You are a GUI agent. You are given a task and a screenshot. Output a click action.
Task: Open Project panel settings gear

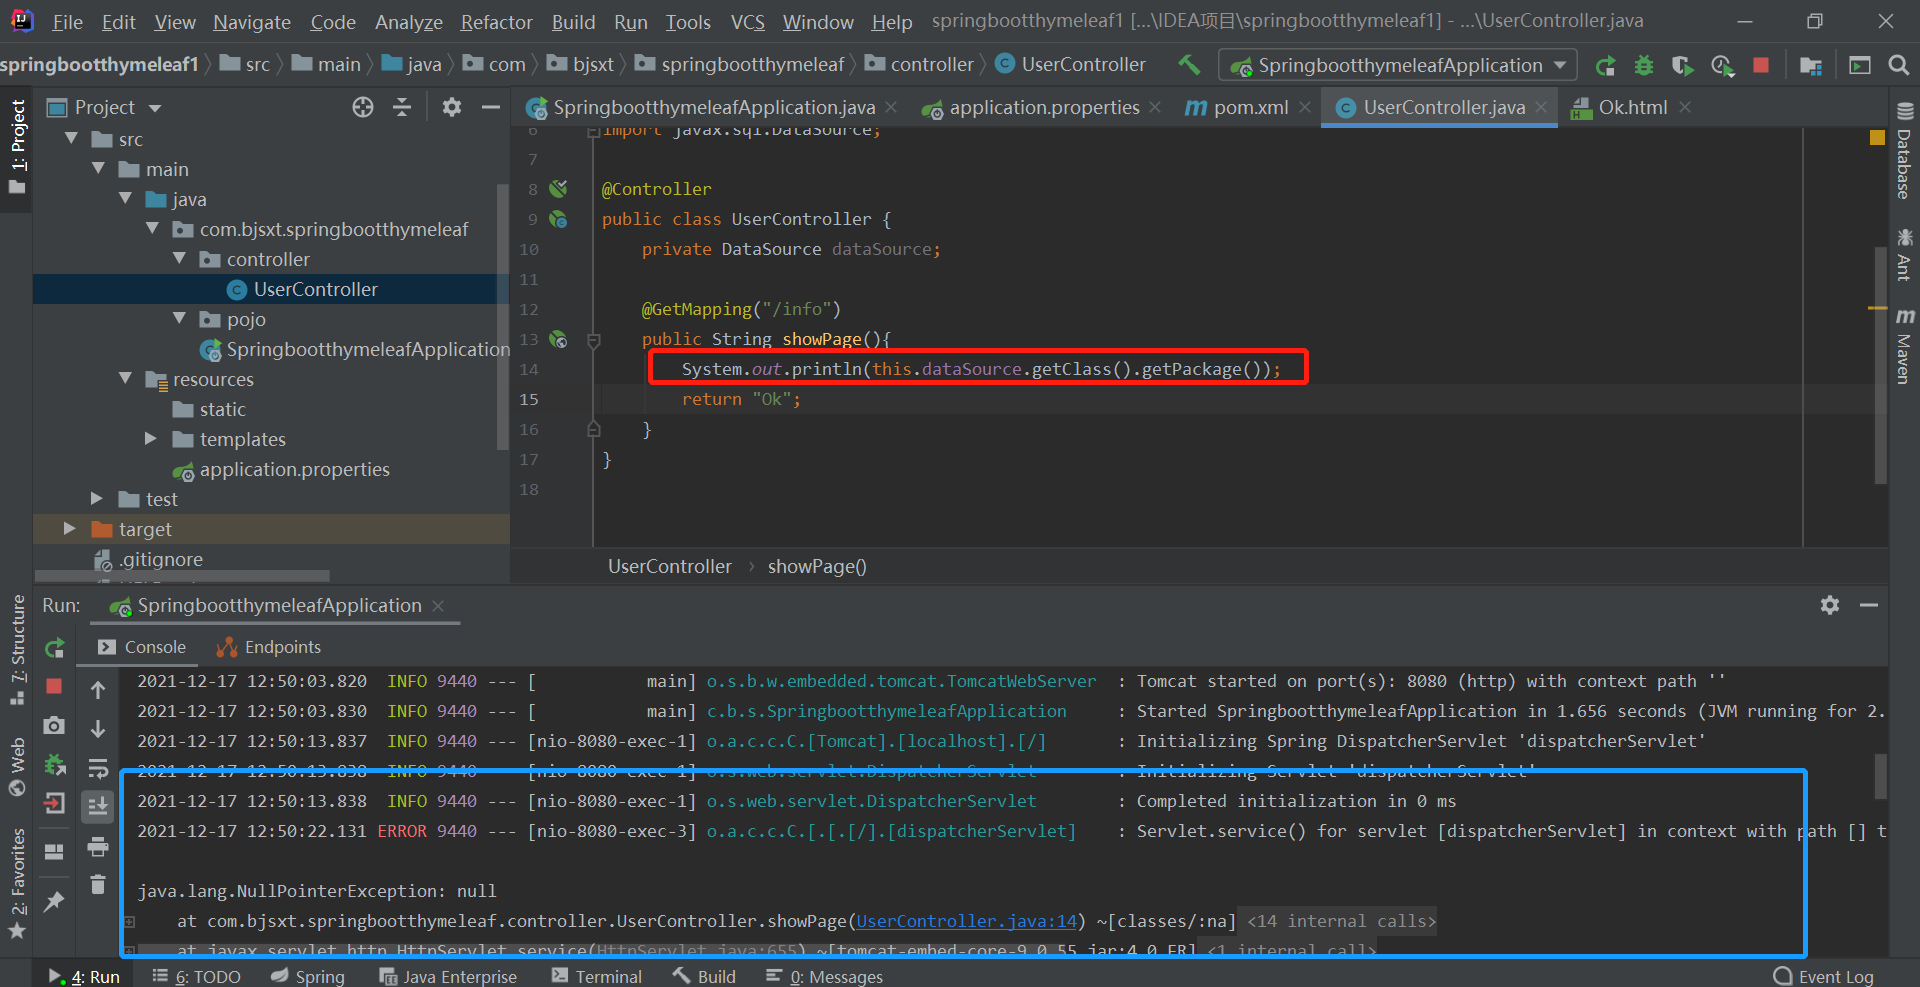[x=452, y=107]
